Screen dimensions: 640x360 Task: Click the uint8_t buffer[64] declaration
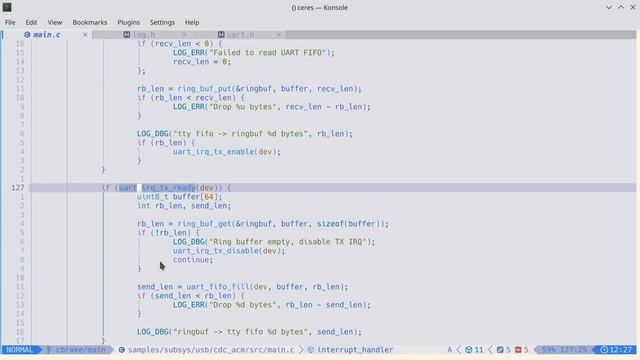(x=180, y=197)
